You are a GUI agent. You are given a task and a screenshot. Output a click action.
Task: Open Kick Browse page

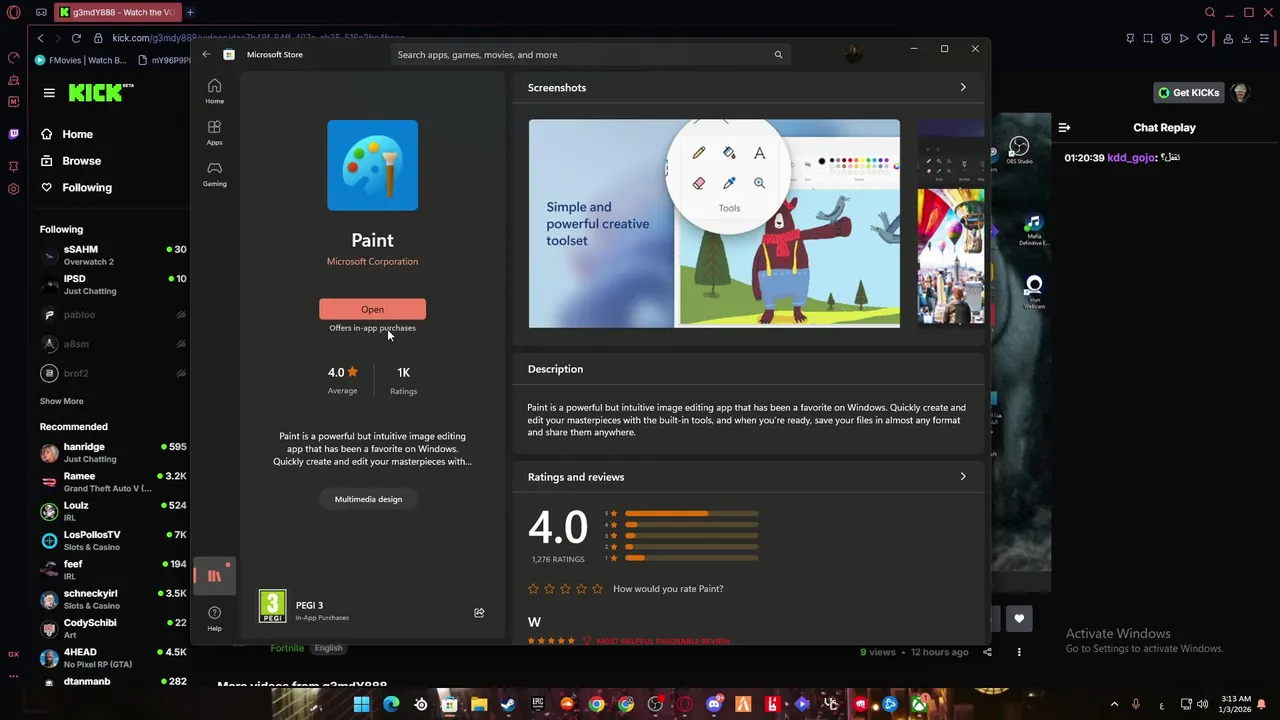pos(70,161)
